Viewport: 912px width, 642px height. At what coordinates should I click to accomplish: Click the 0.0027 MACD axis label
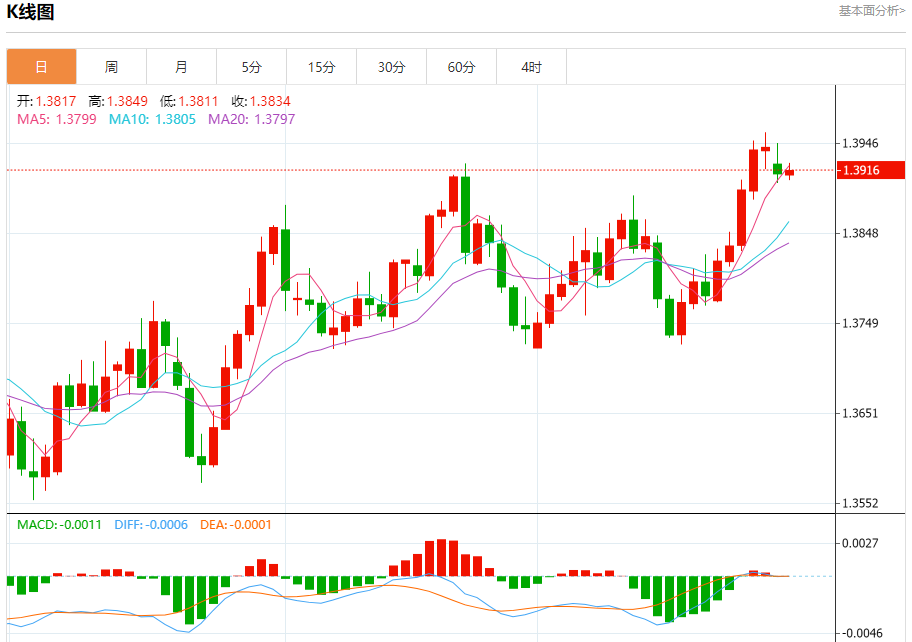click(x=861, y=543)
